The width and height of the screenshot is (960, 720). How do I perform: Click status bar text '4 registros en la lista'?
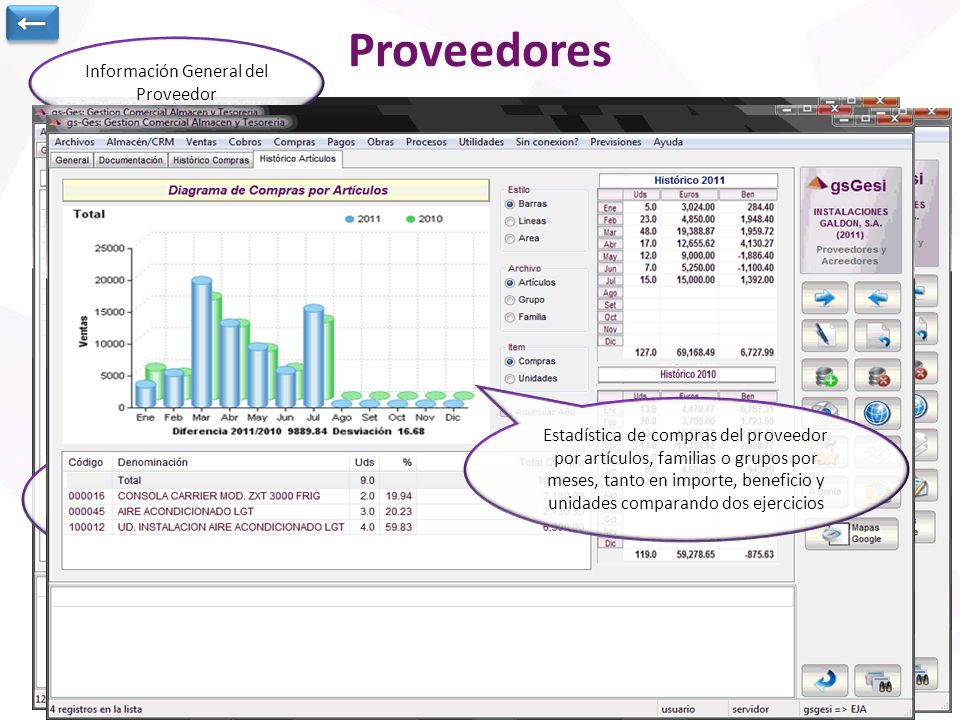(x=96, y=710)
